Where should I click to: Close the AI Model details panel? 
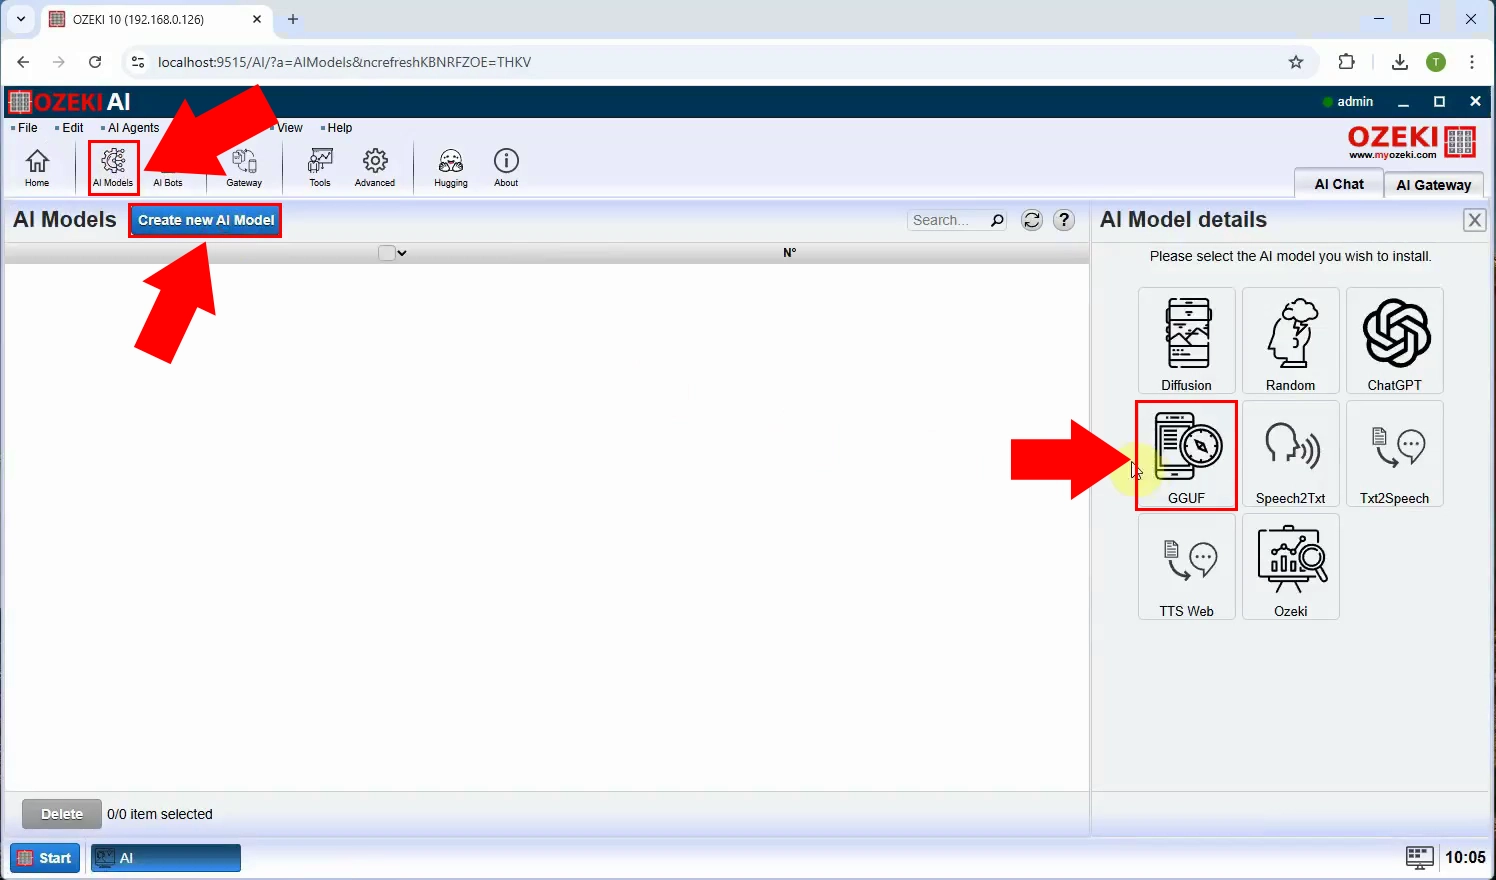pos(1474,220)
